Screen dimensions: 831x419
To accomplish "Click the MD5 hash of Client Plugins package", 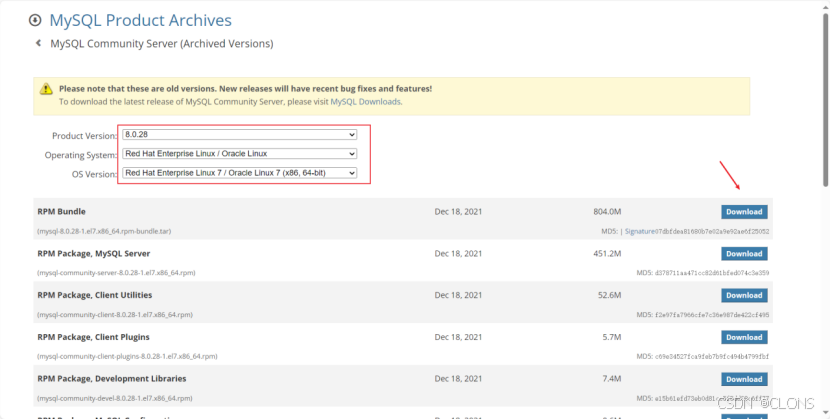I will coord(711,356).
